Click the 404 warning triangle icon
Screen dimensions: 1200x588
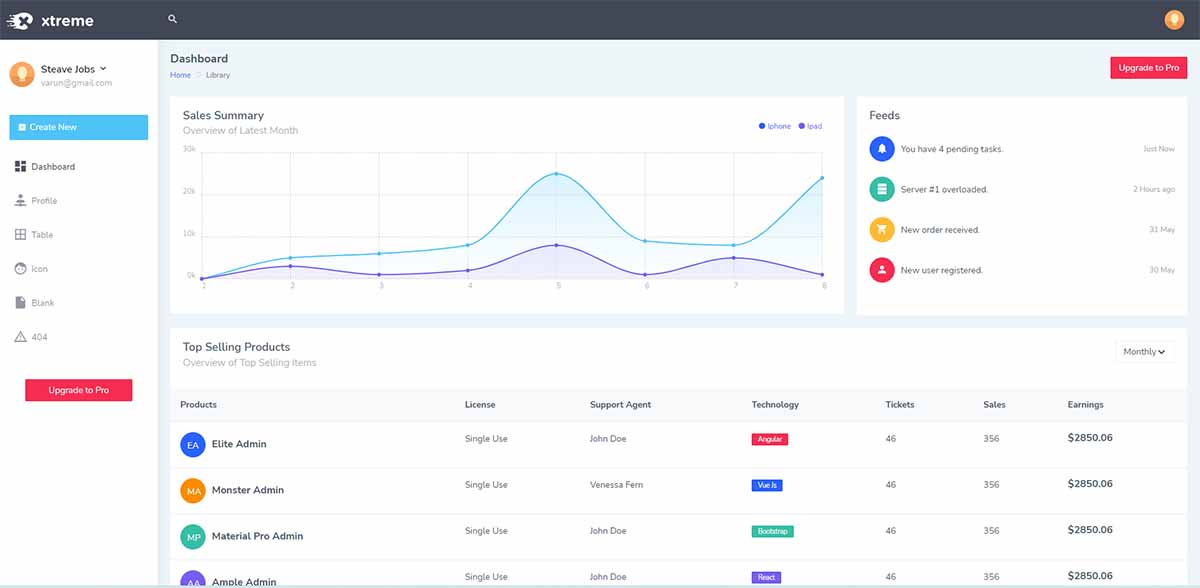[21, 337]
